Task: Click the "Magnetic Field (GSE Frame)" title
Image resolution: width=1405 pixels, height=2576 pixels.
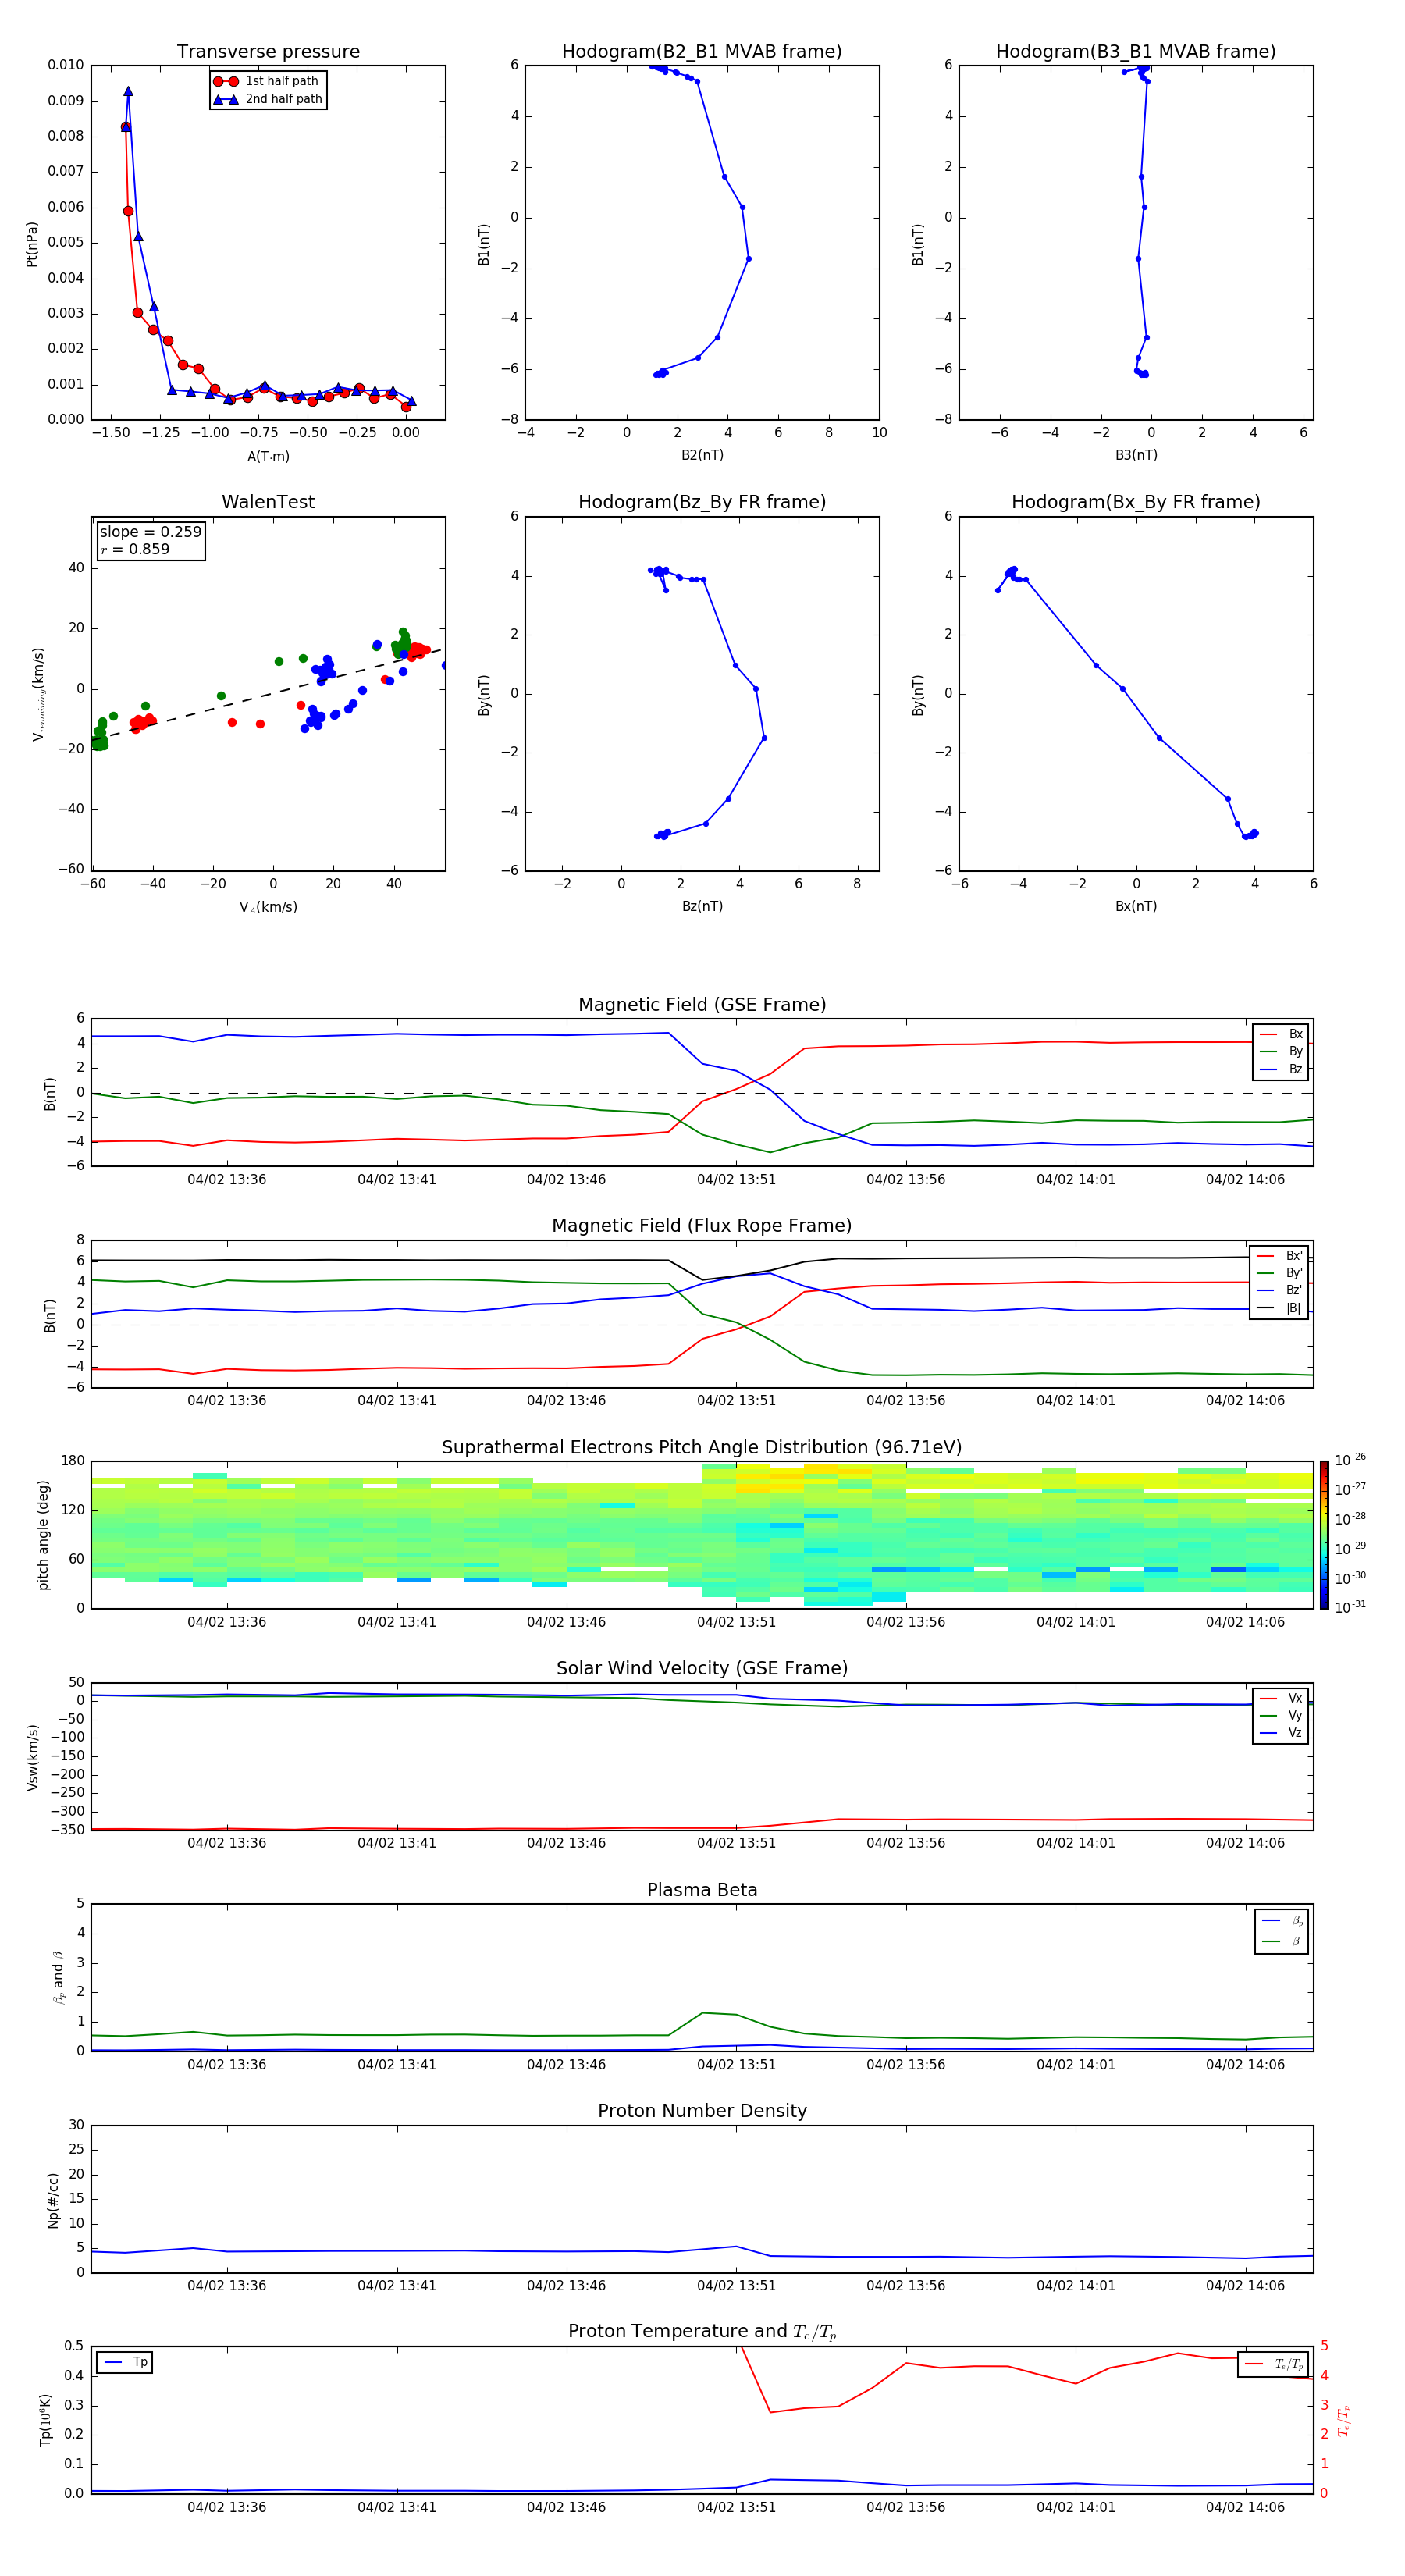Action: pos(702,1005)
